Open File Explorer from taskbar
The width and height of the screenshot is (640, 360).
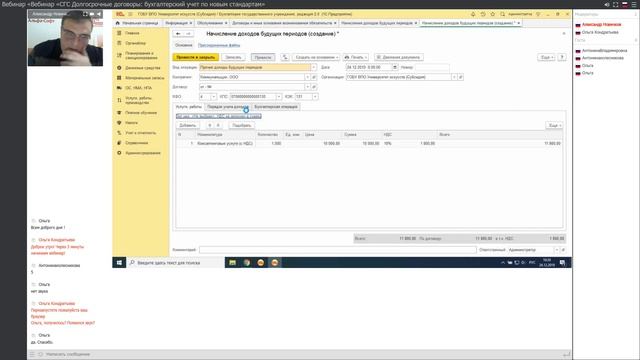[232, 263]
